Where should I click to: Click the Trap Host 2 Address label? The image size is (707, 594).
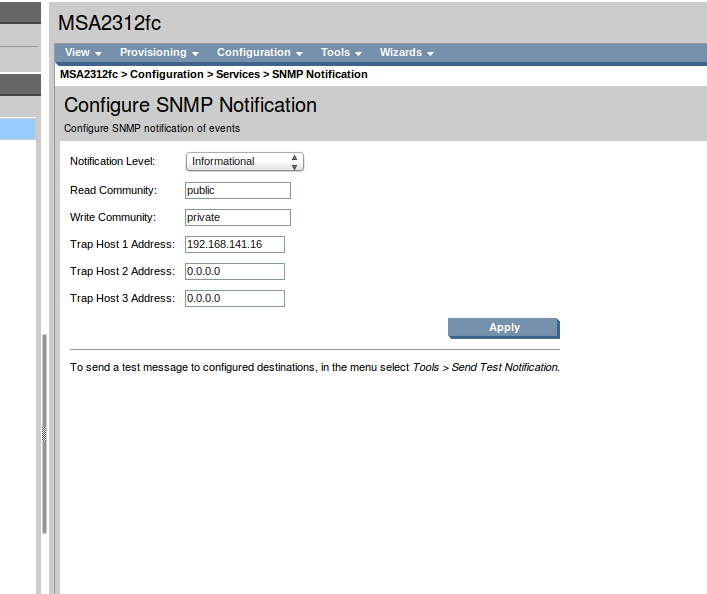[122, 272]
